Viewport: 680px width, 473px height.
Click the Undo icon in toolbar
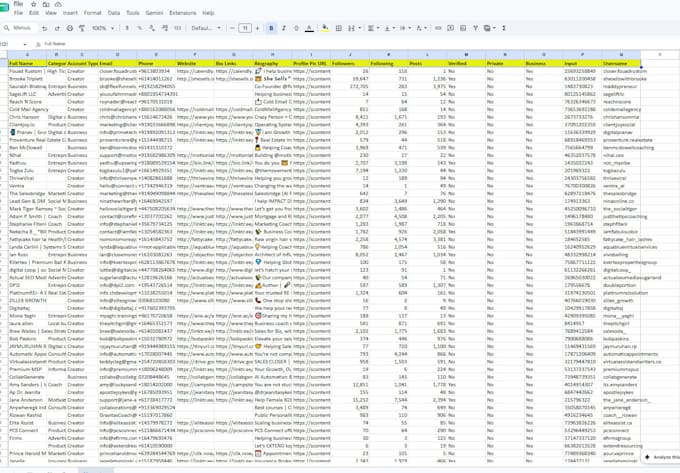point(44,28)
